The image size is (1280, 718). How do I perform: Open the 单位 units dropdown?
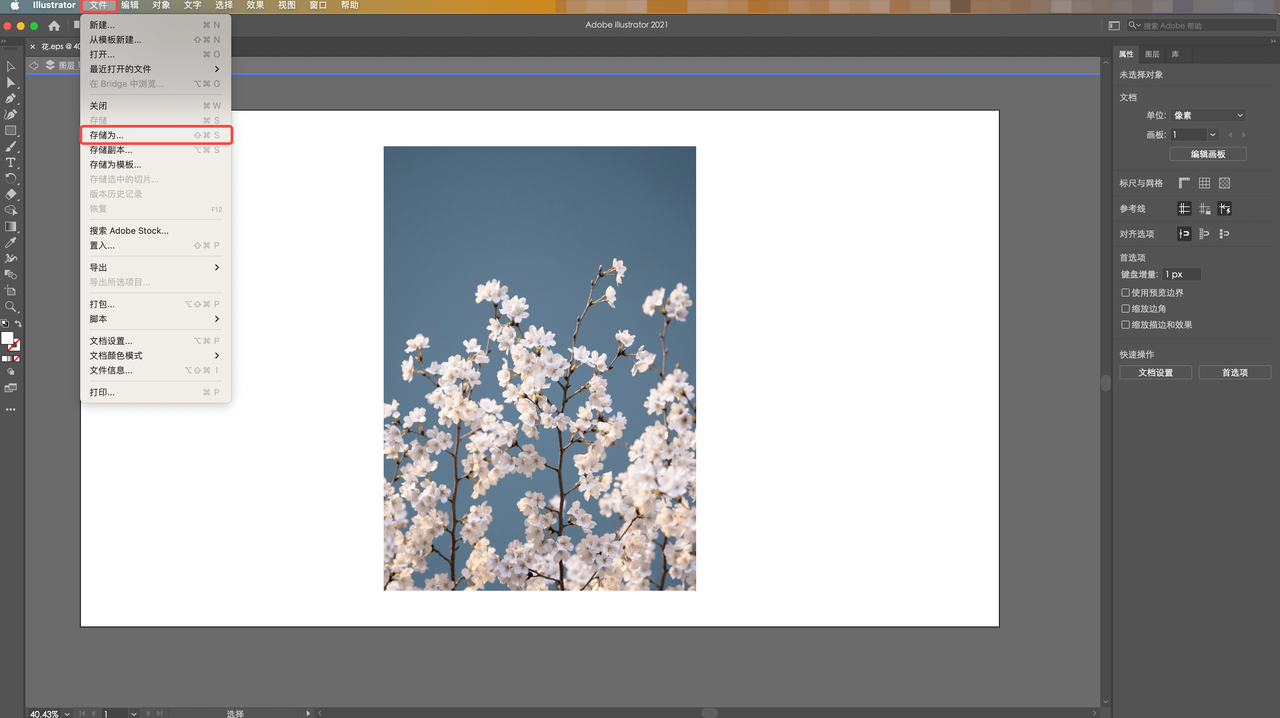(1208, 115)
